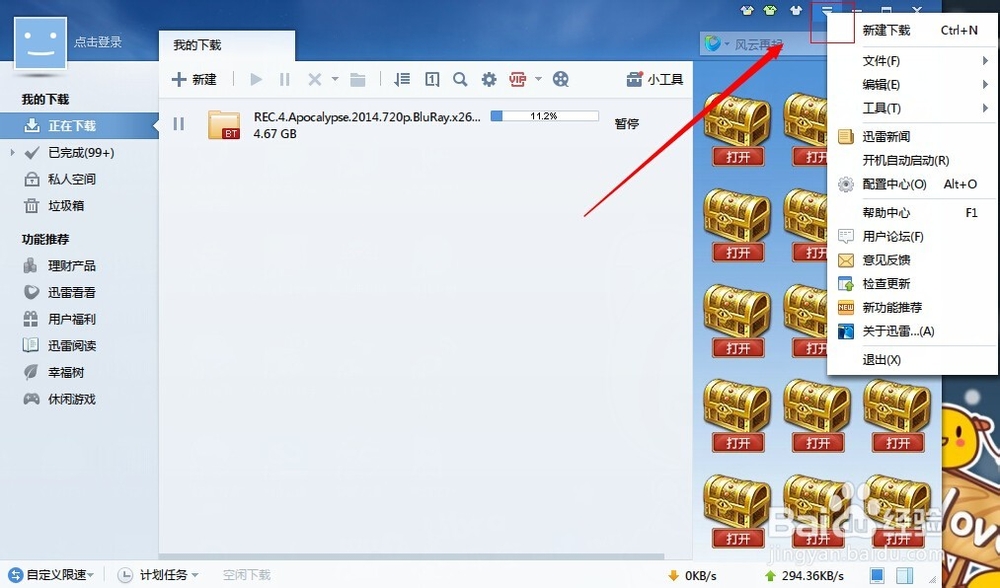Expand the delete options arrow beside X
Screen dimensions: 1000x588
pos(335,79)
